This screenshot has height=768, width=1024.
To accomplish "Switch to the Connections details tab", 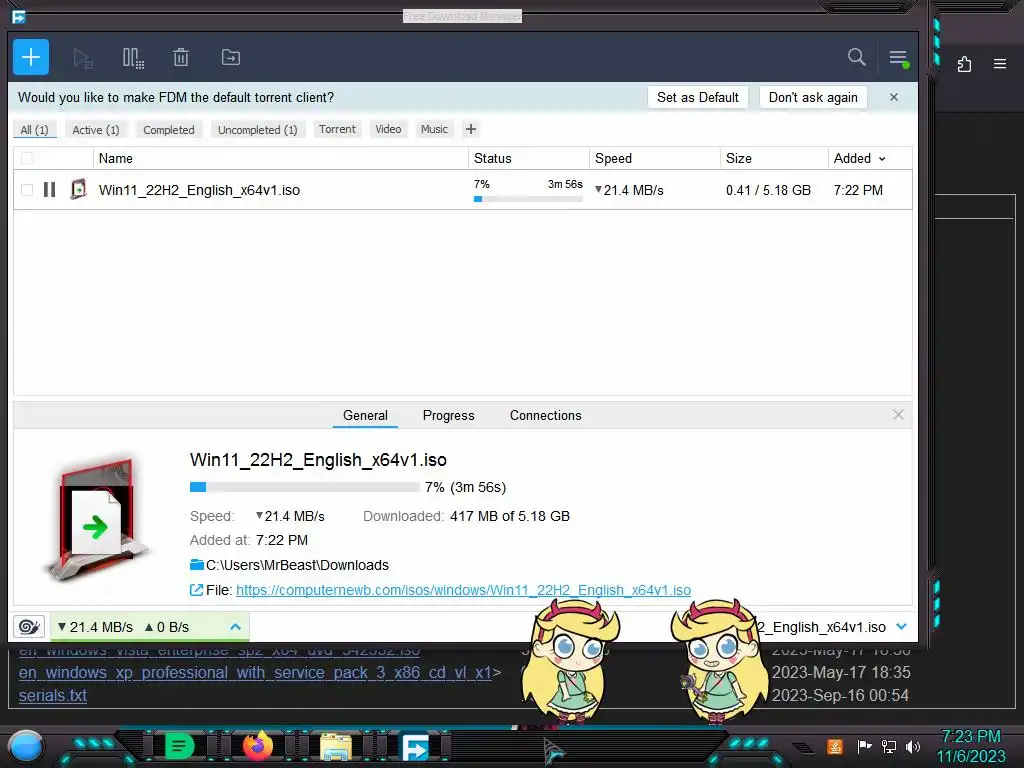I will (x=545, y=415).
